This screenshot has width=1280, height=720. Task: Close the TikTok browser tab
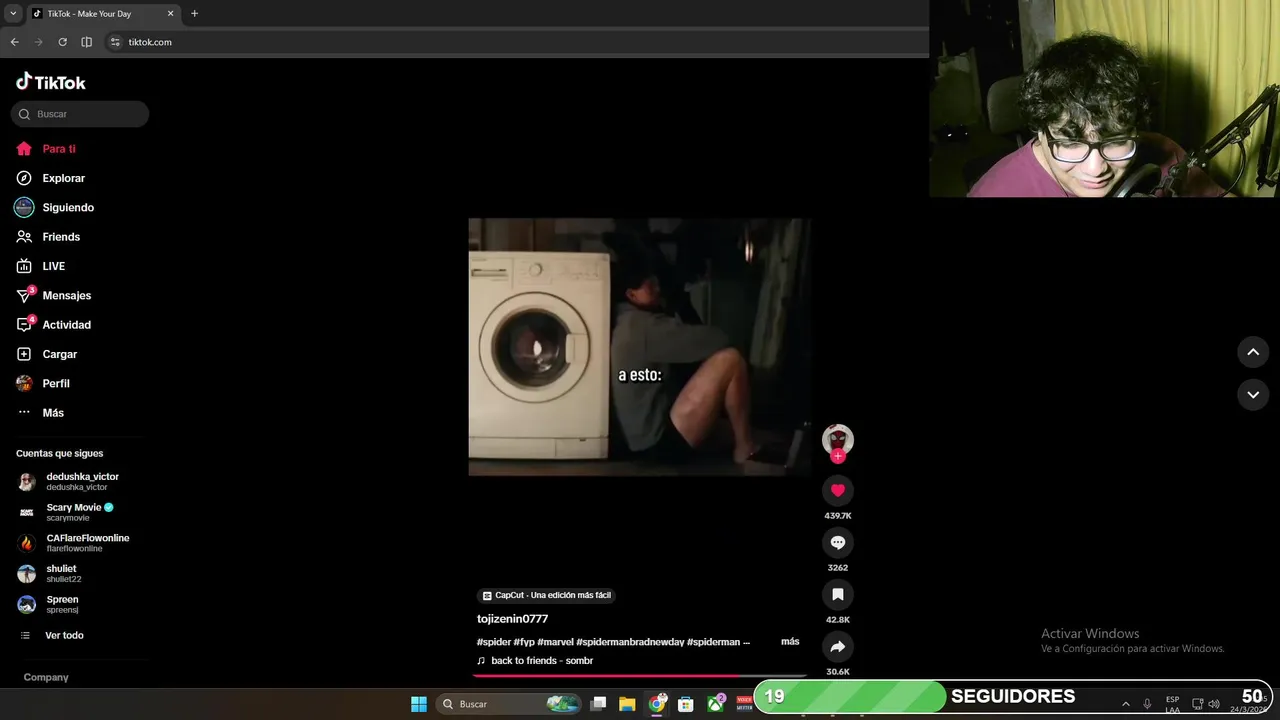(170, 14)
